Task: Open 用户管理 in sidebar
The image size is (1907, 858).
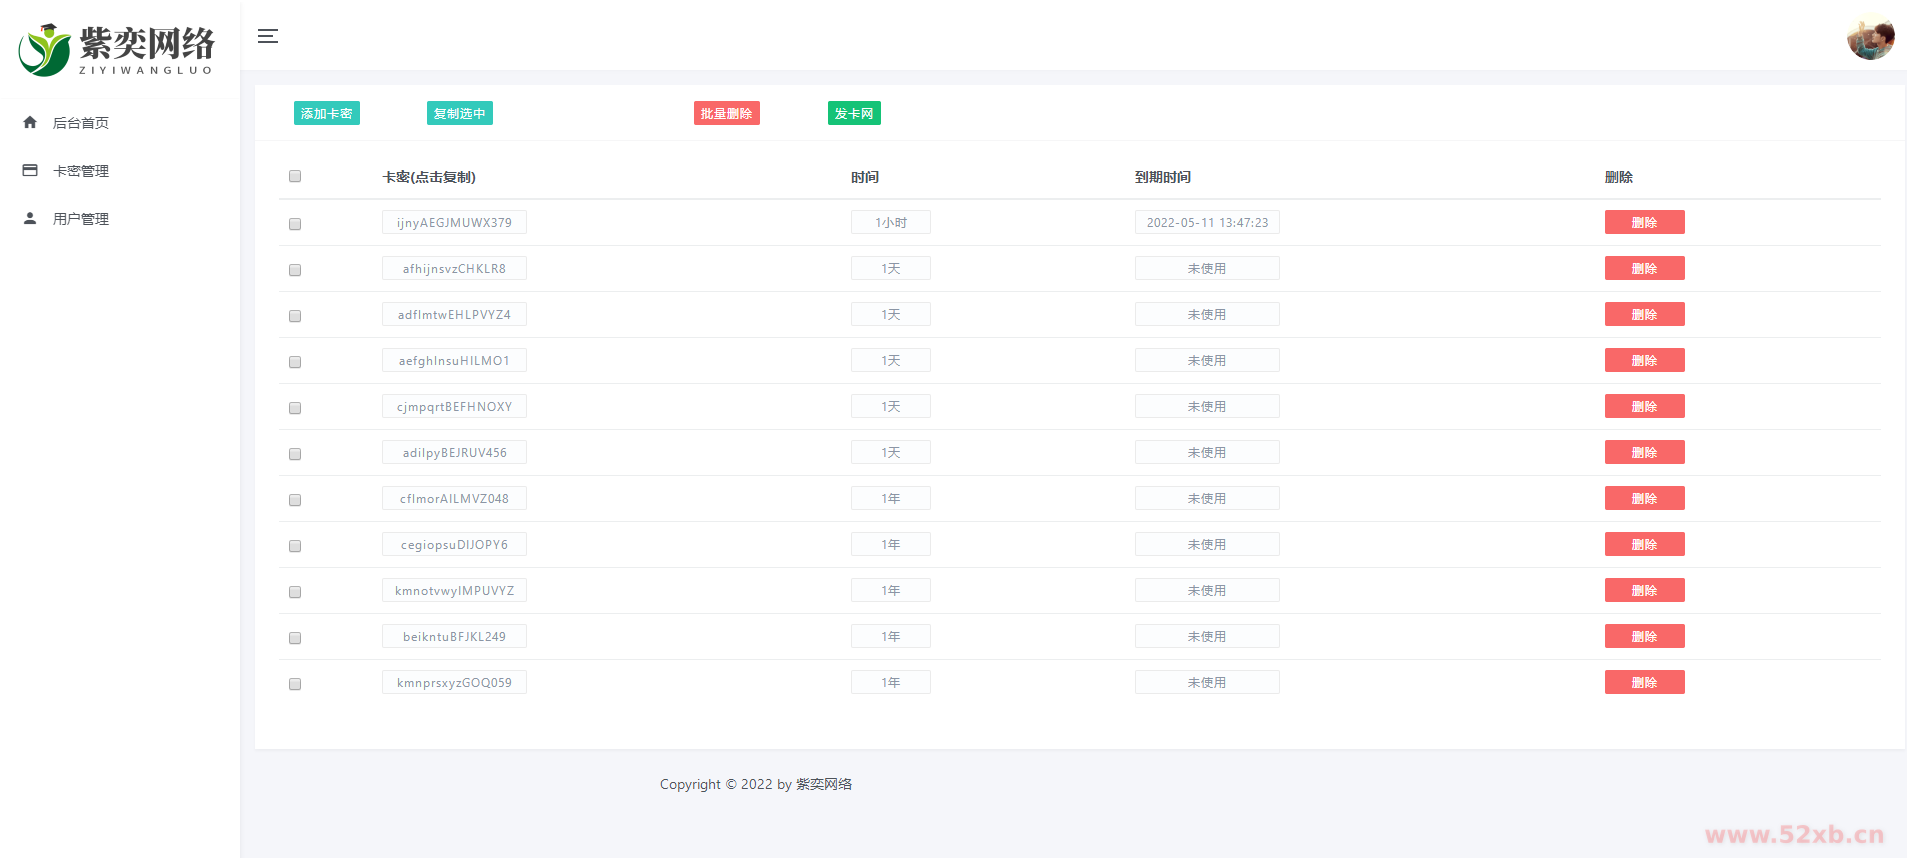Action: tap(81, 219)
